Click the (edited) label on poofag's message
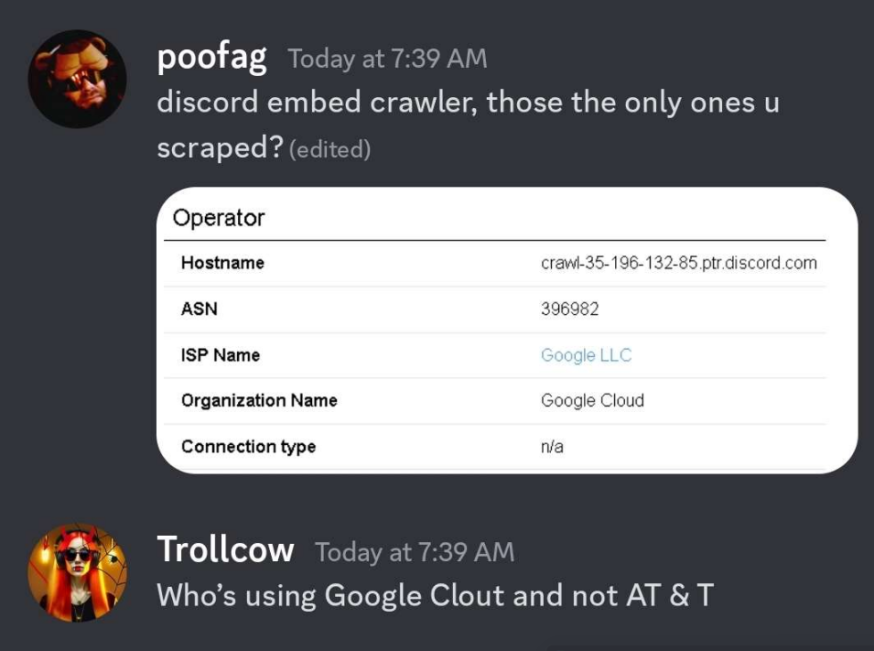This screenshot has width=874, height=651. click(x=329, y=150)
